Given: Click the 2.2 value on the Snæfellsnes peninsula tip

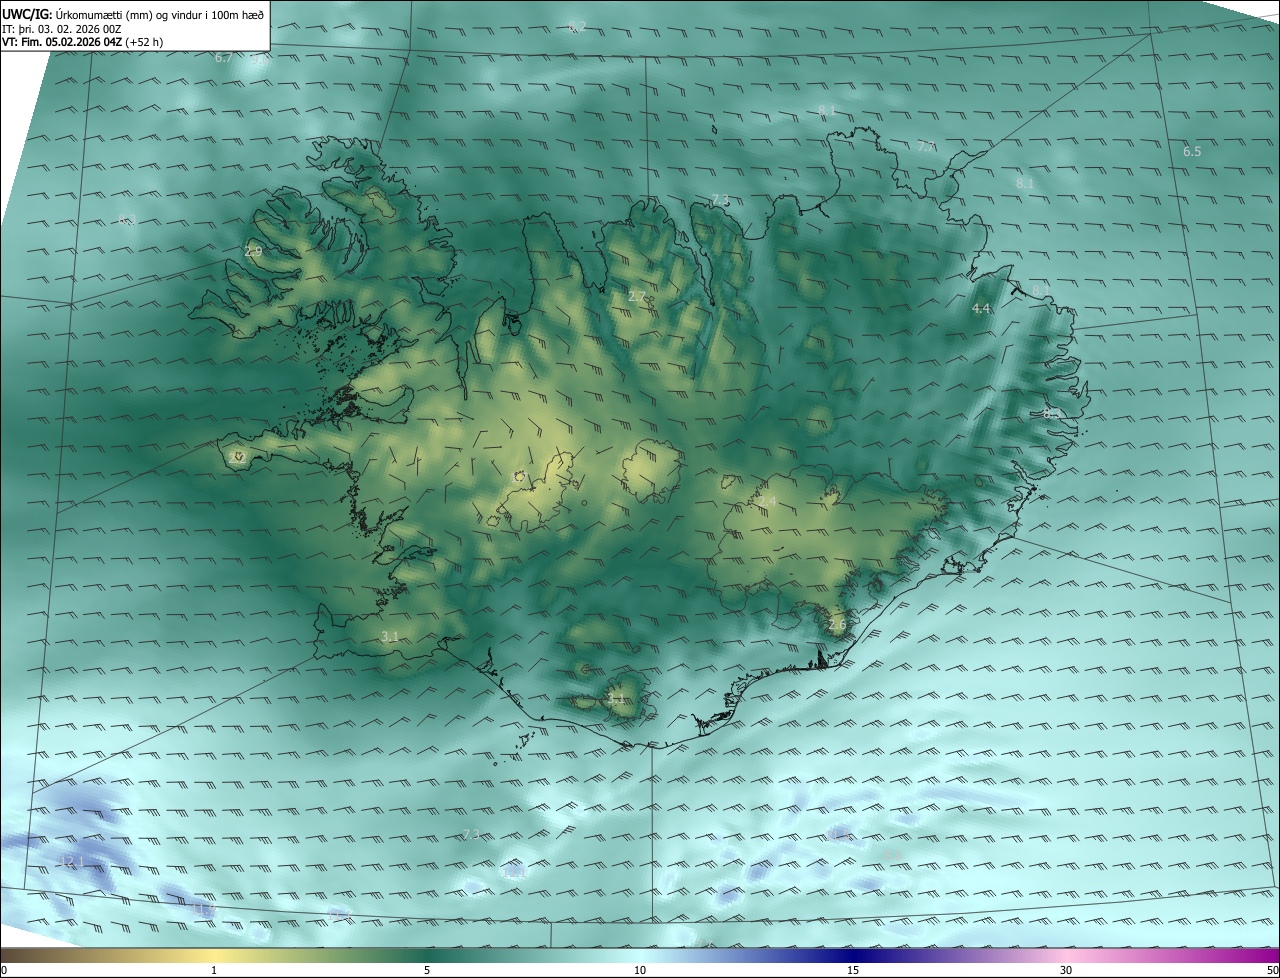Looking at the screenshot, I should 237,457.
